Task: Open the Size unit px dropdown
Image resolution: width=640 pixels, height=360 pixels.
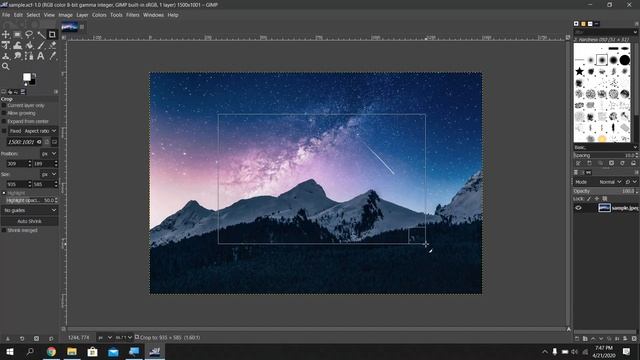Action: [49, 174]
